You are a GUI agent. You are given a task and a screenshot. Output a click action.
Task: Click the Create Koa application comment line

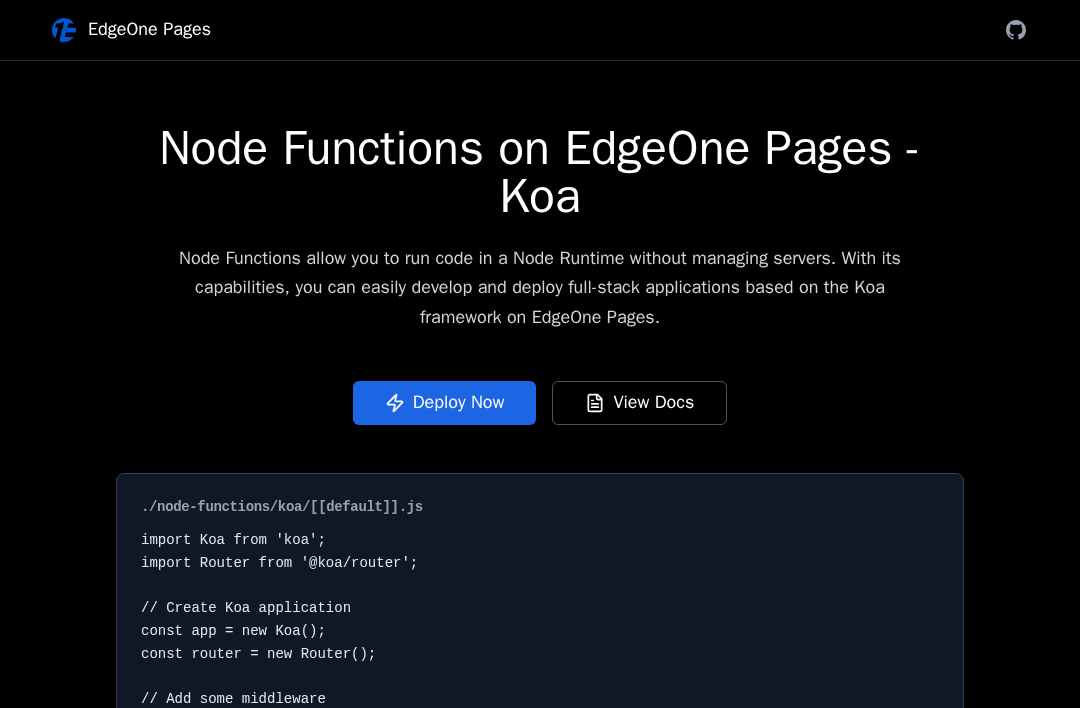tap(246, 607)
